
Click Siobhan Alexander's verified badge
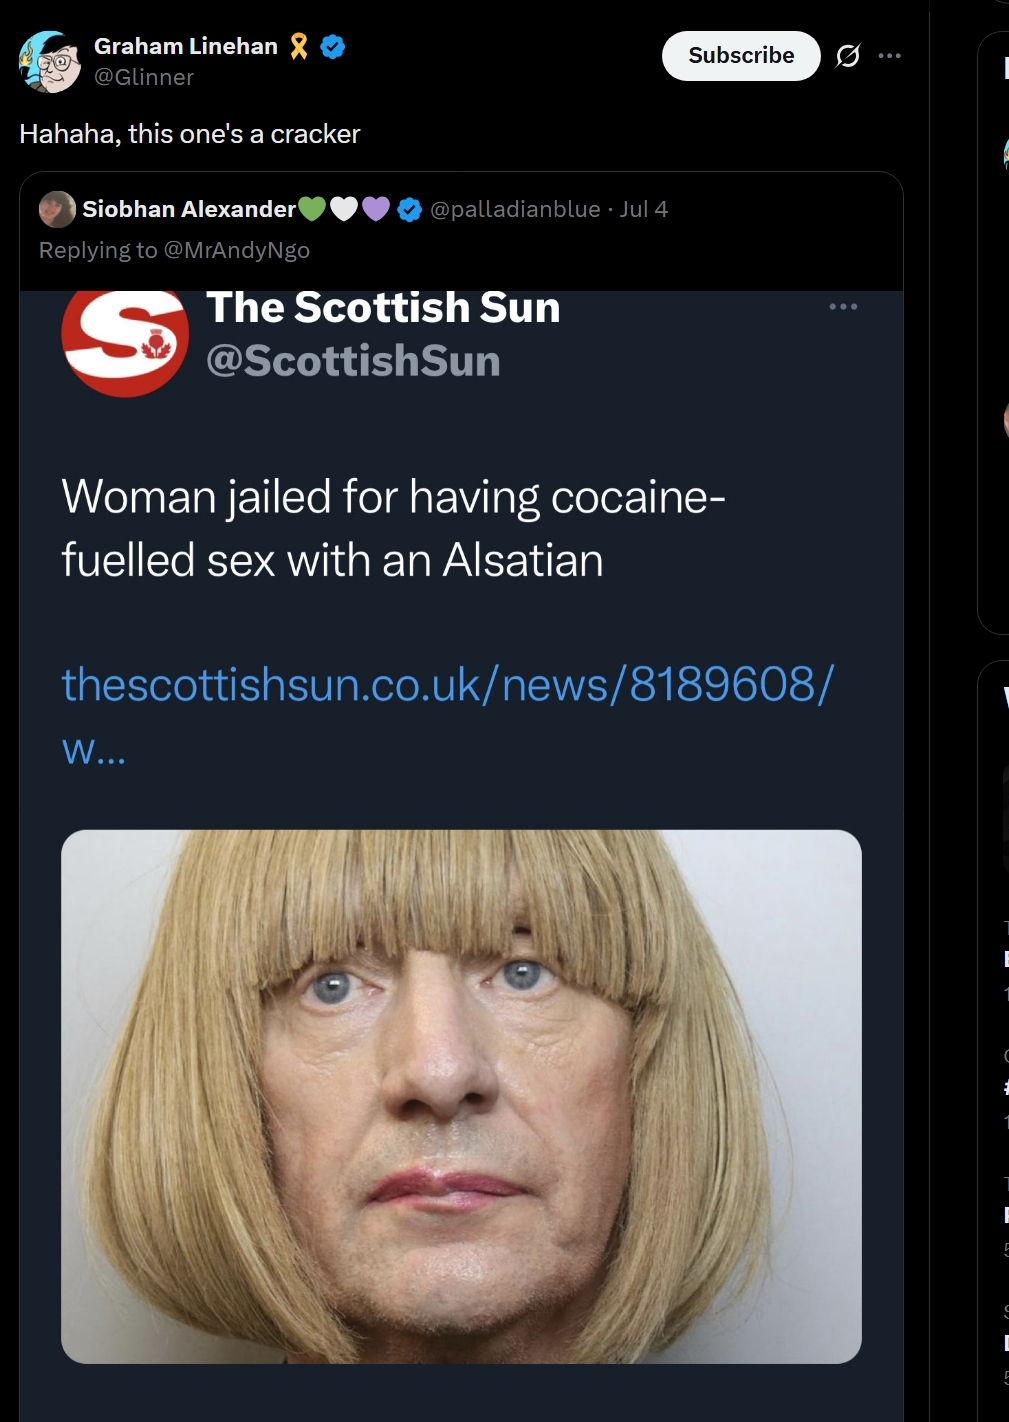click(x=409, y=209)
